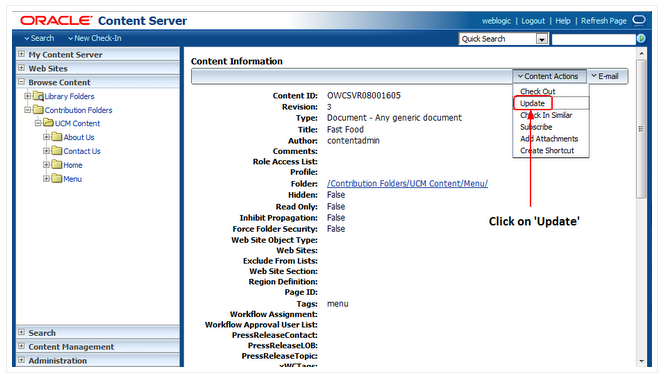661x380 pixels.
Task: Click the Author value contentadmin
Action: [353, 140]
